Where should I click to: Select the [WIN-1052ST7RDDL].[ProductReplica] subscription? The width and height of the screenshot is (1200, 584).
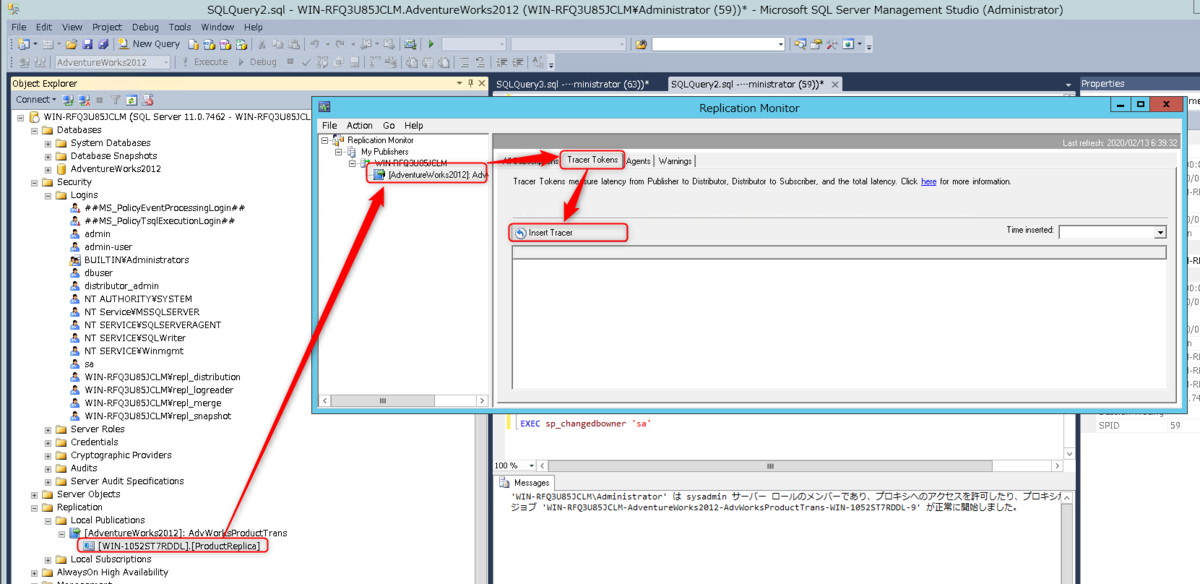(x=179, y=546)
